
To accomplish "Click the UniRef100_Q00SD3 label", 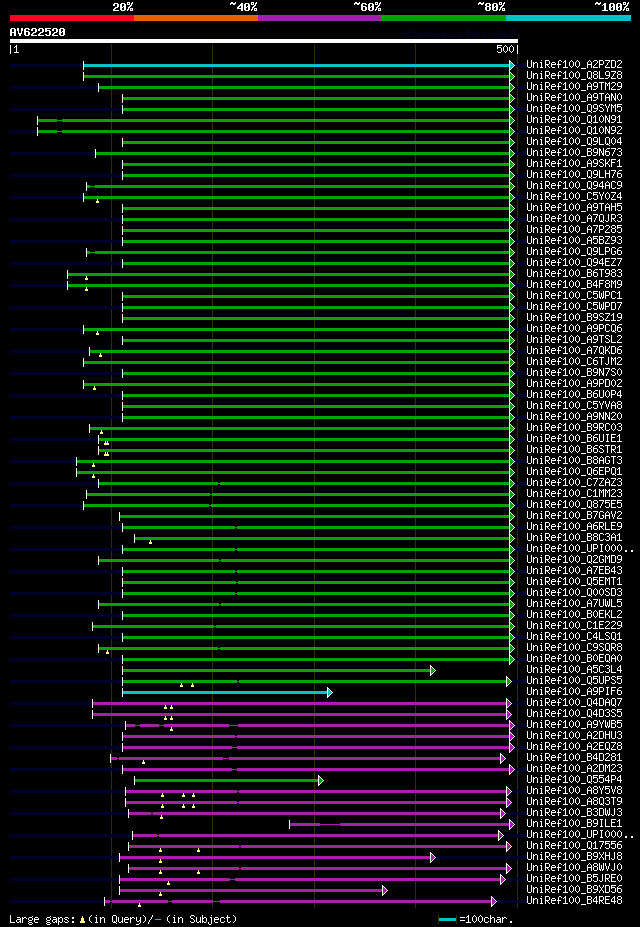I will (x=574, y=593).
